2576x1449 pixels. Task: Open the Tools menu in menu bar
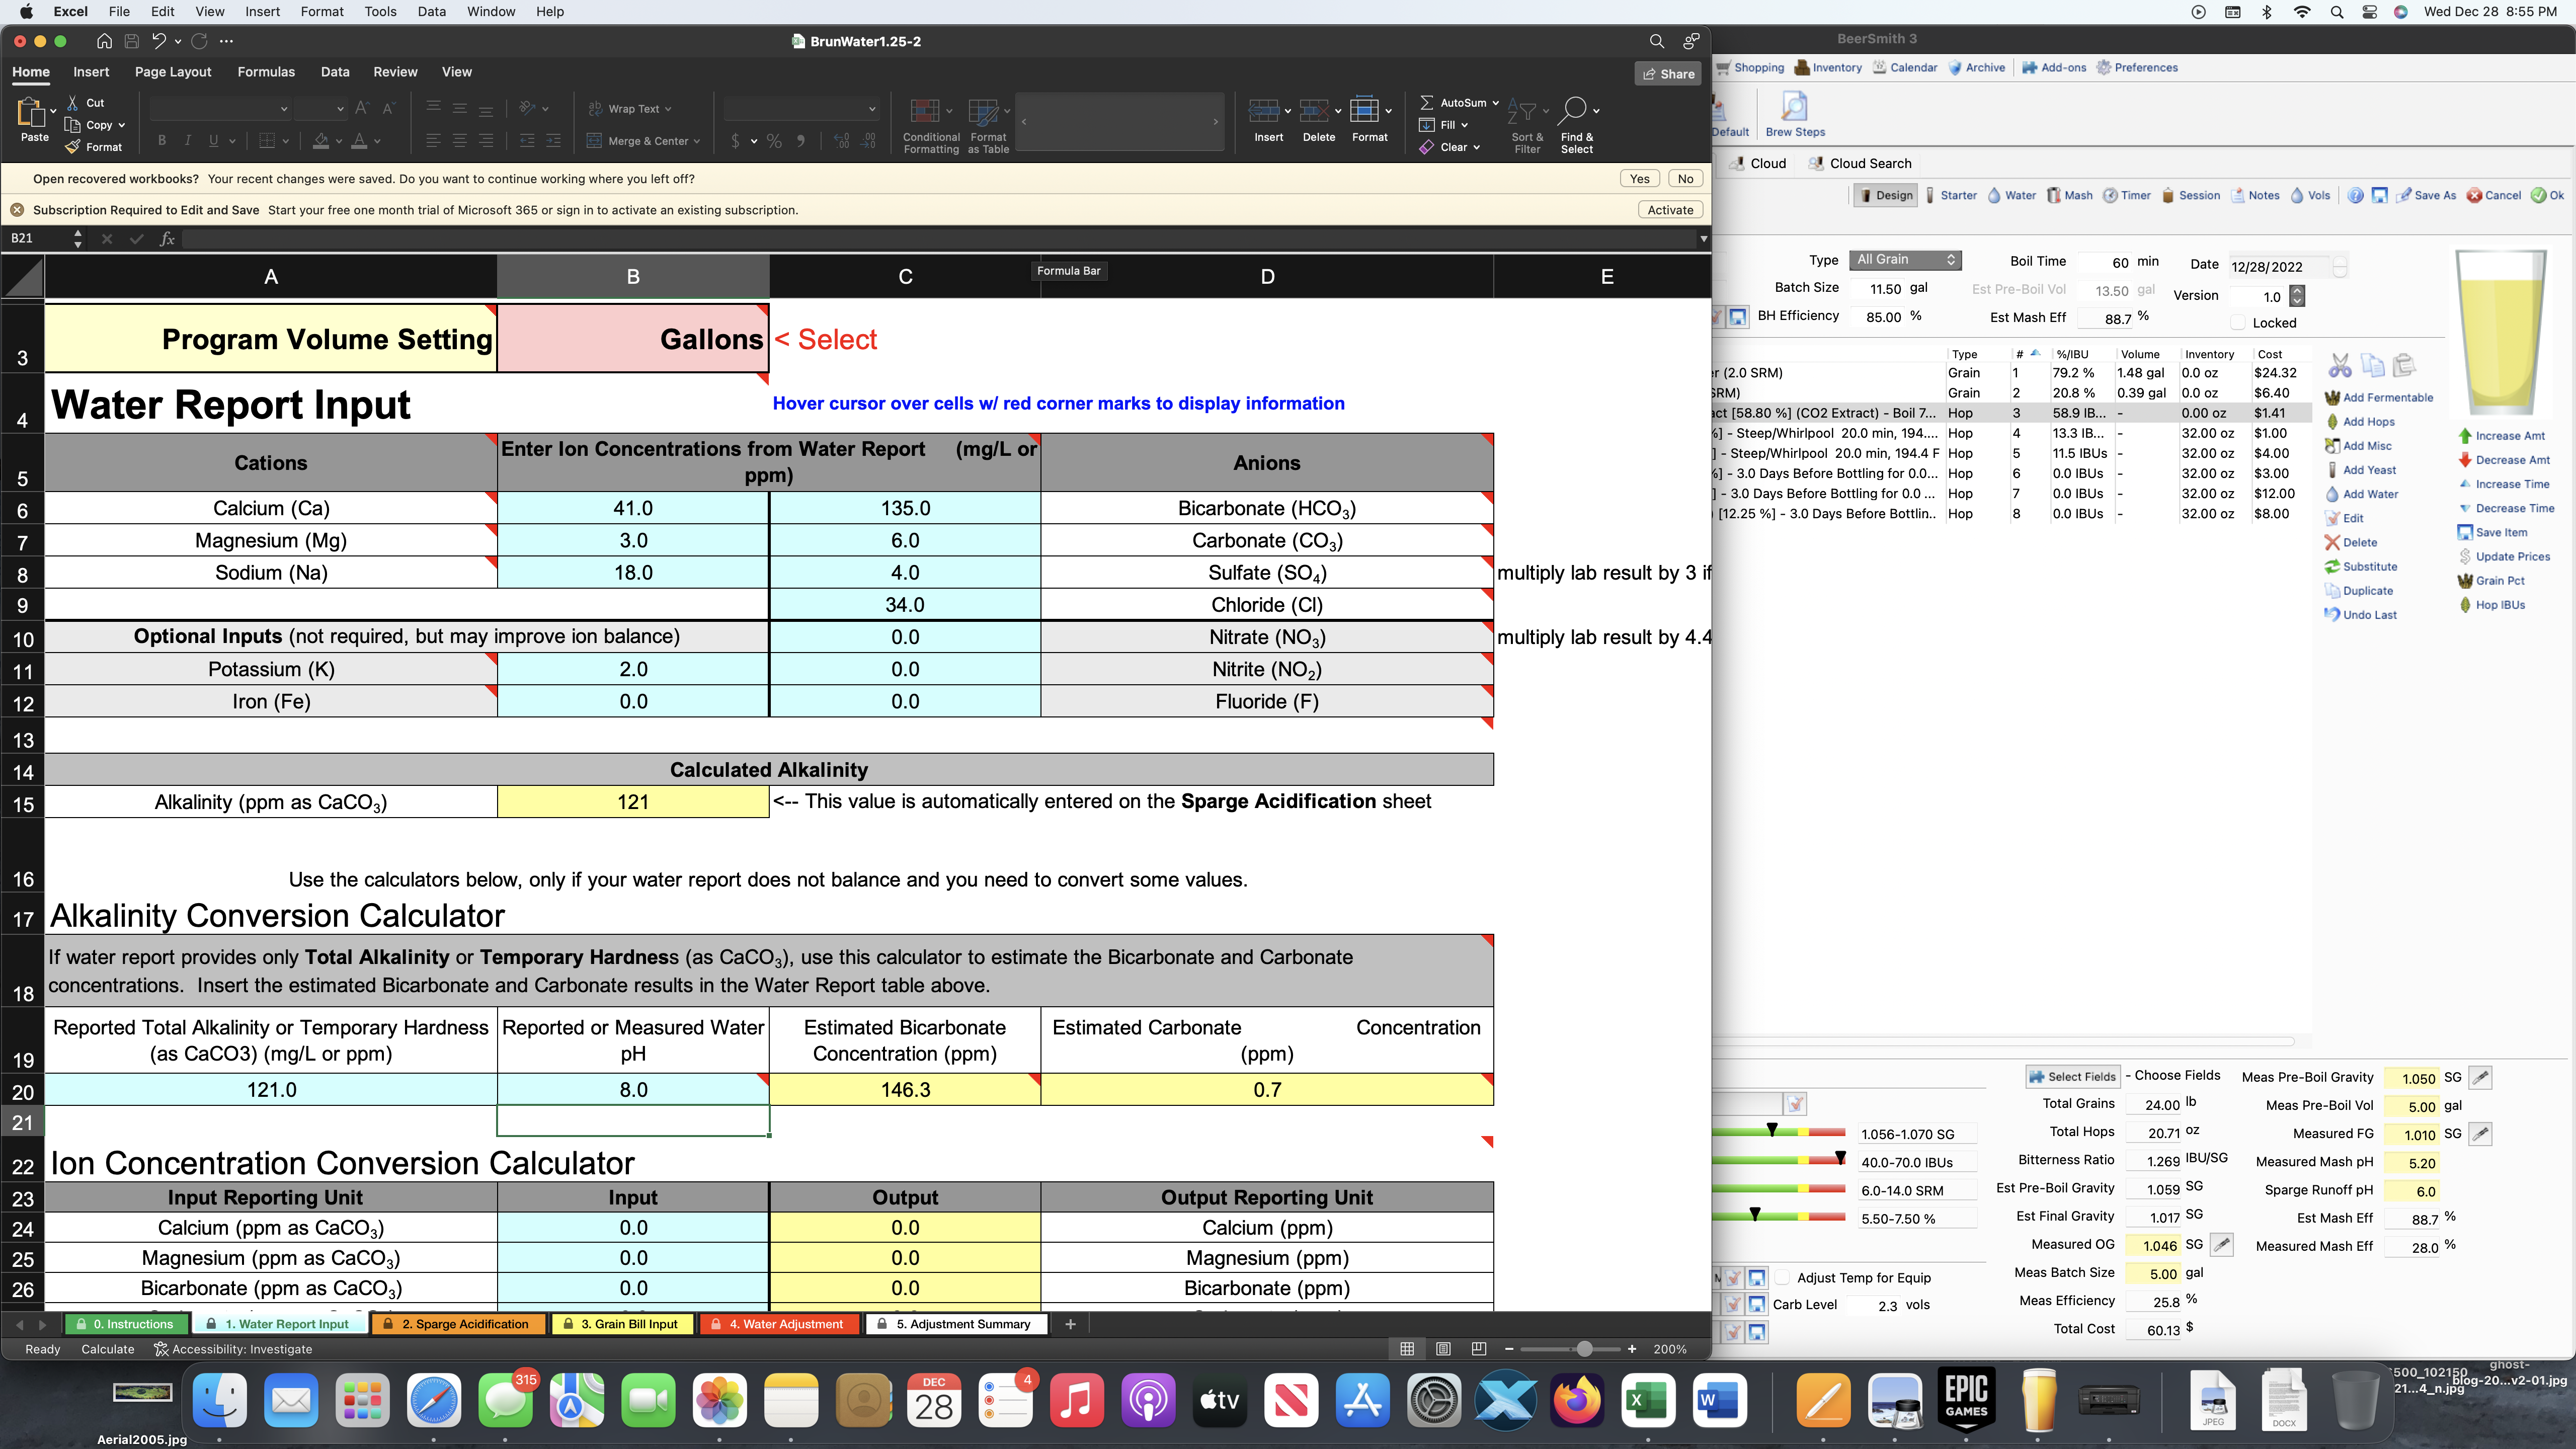(x=380, y=12)
